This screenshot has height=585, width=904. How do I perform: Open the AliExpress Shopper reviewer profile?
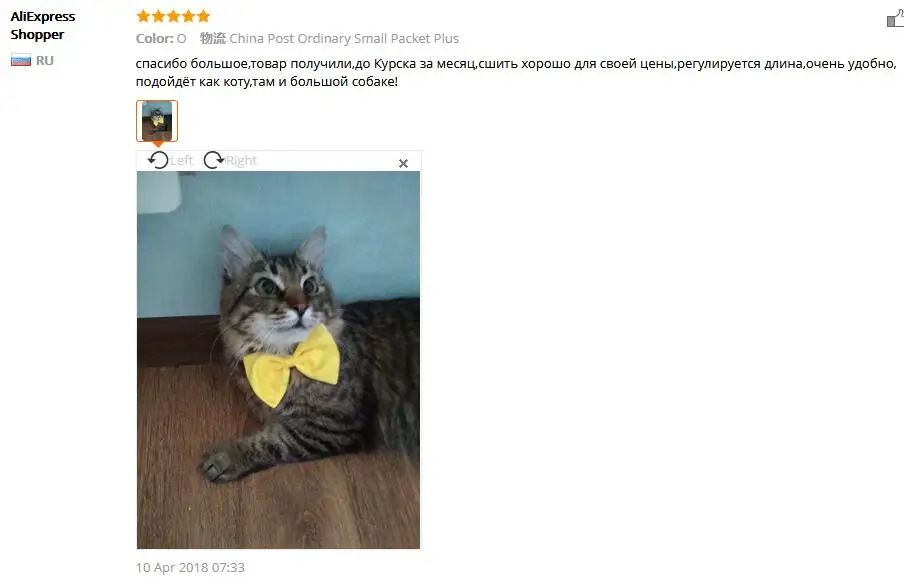pyautogui.click(x=43, y=25)
